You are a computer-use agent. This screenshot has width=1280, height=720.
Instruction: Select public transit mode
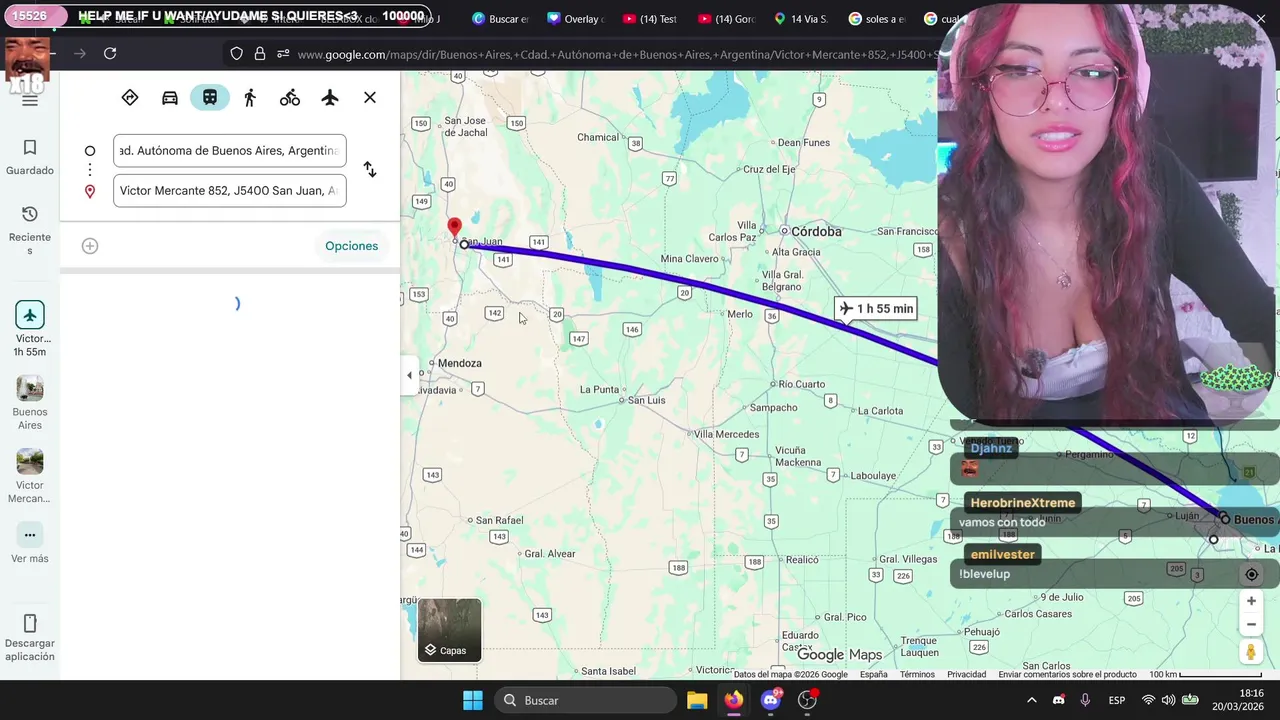click(210, 97)
